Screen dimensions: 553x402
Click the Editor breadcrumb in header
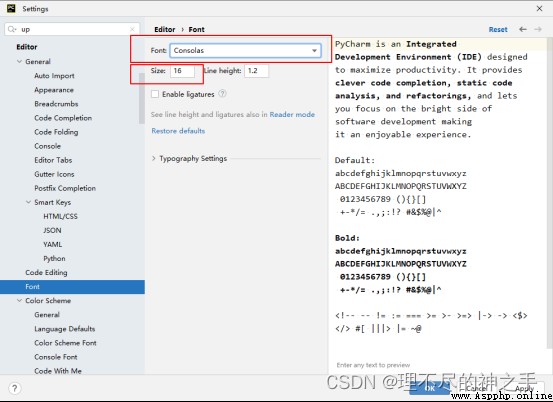tap(165, 29)
